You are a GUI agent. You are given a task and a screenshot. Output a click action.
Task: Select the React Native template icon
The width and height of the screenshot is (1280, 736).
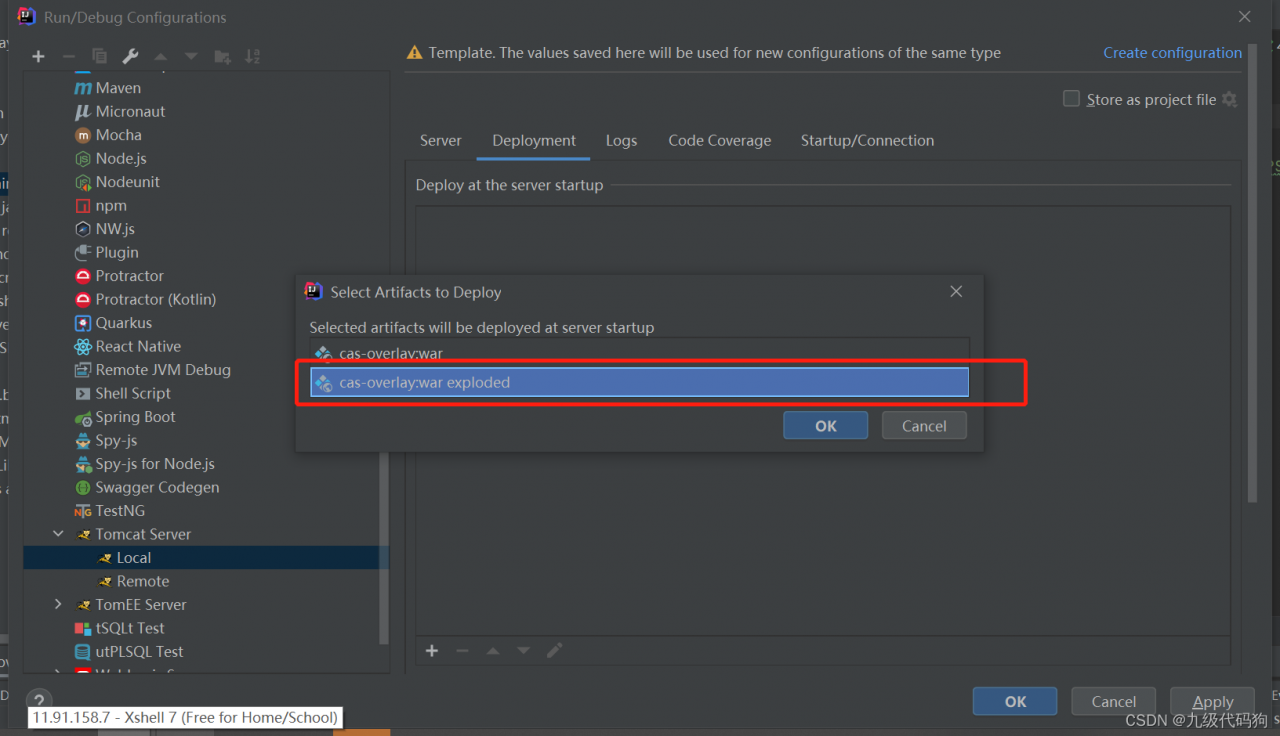pos(83,346)
